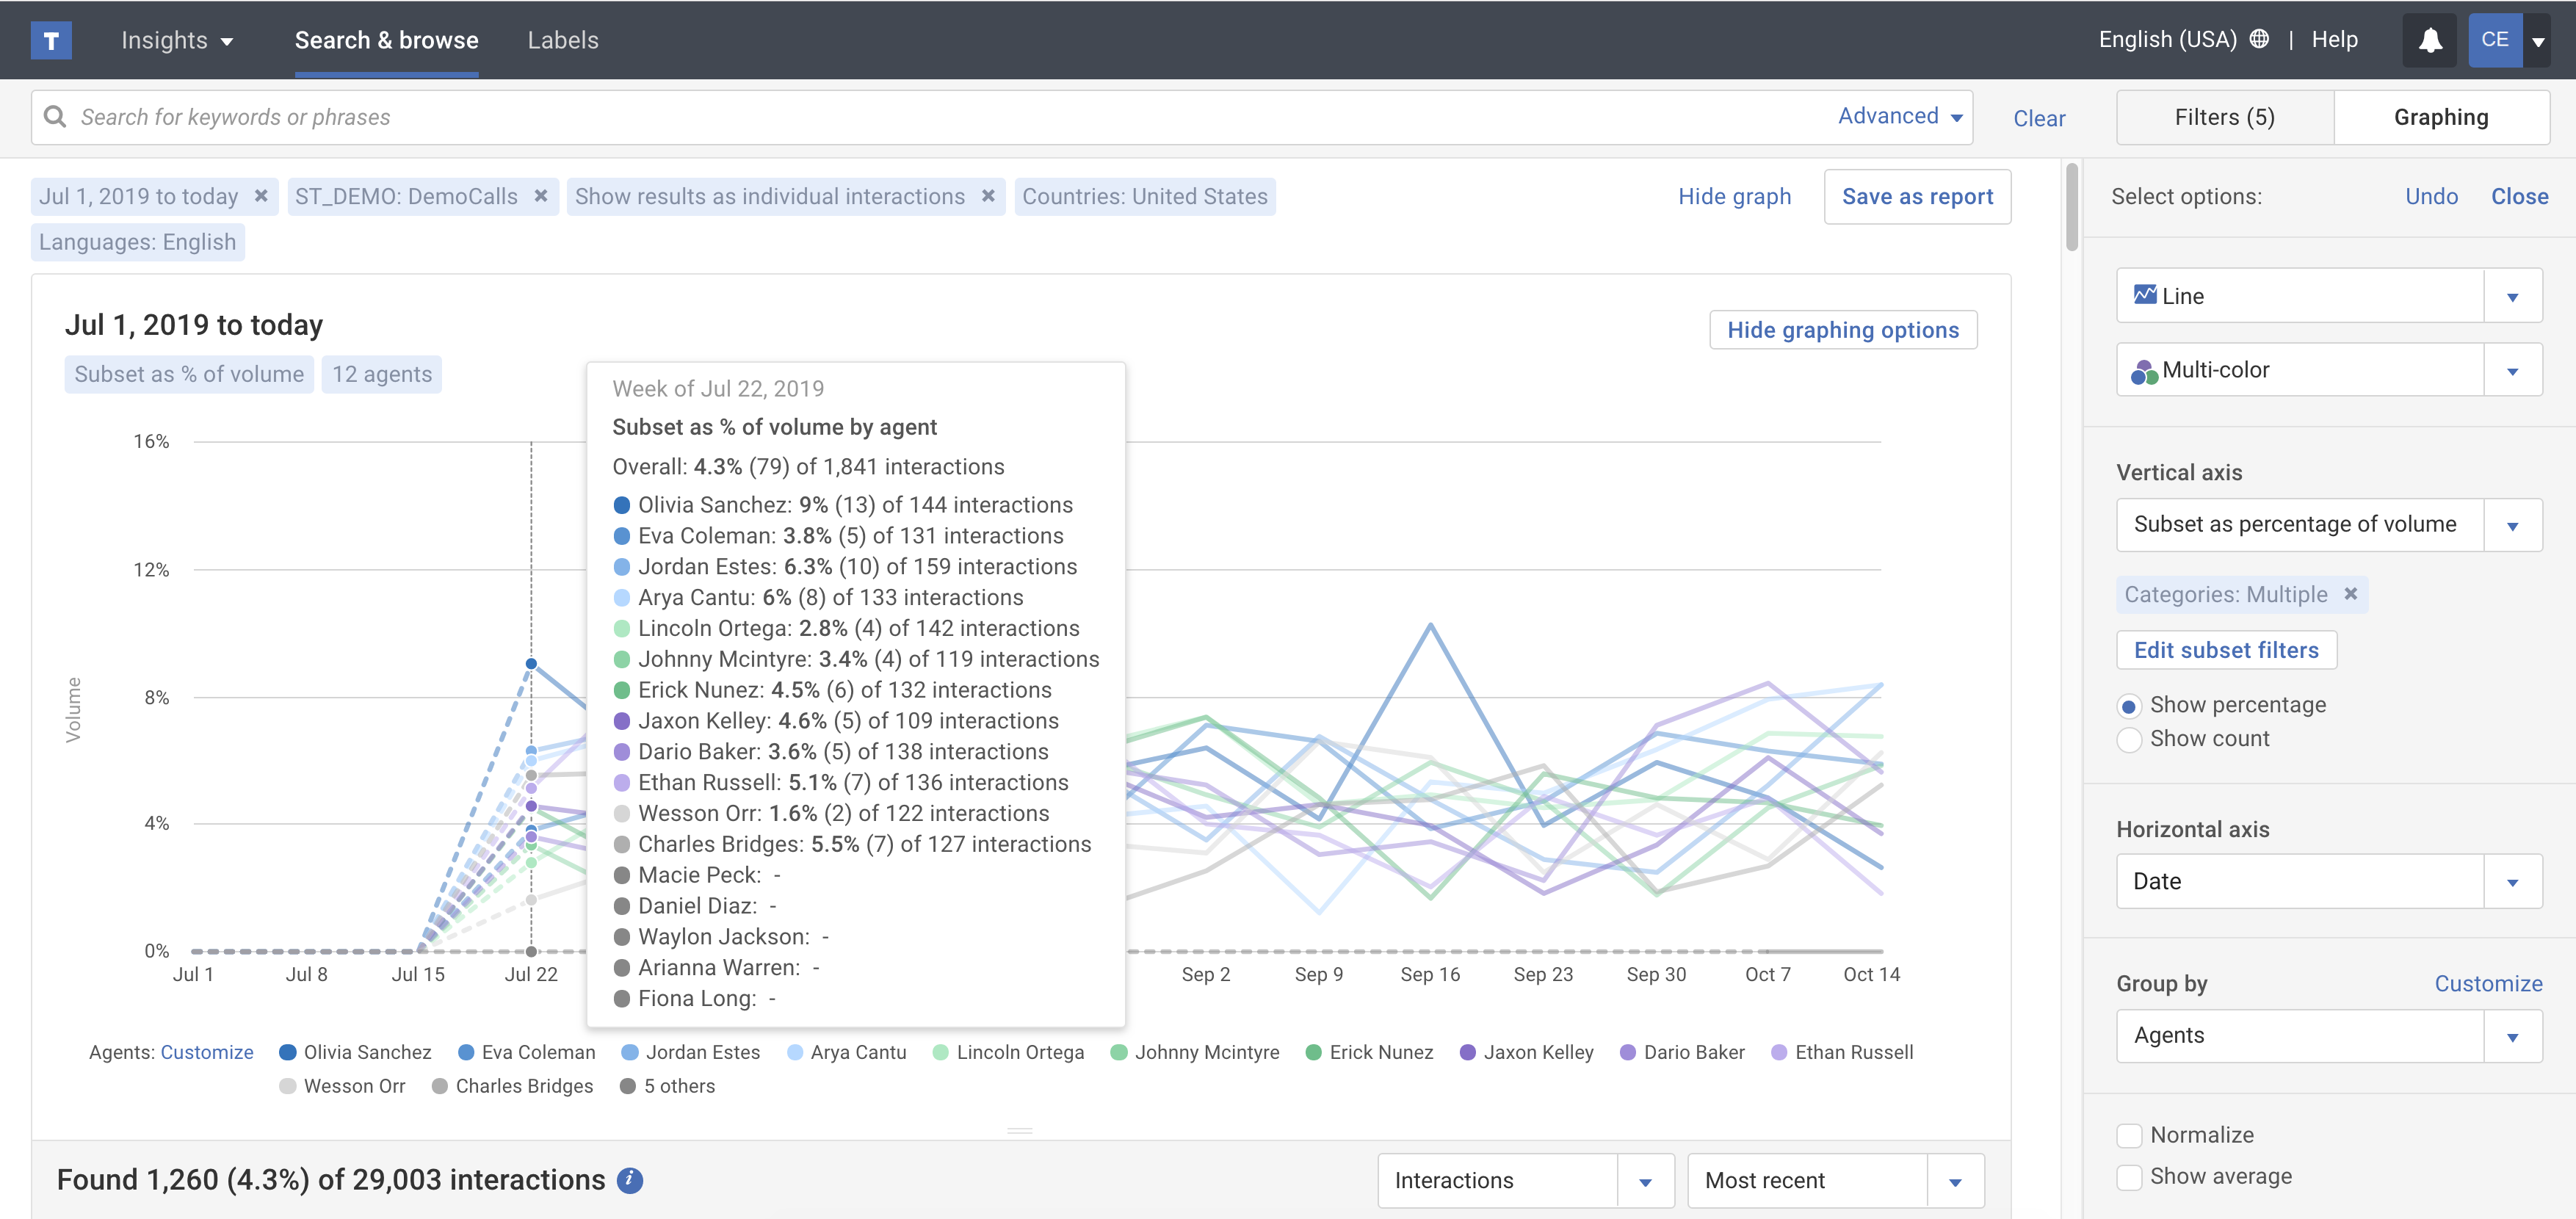Viewport: 2576px width, 1219px height.
Task: Open the Line chart type dropdown
Action: click(x=2511, y=296)
